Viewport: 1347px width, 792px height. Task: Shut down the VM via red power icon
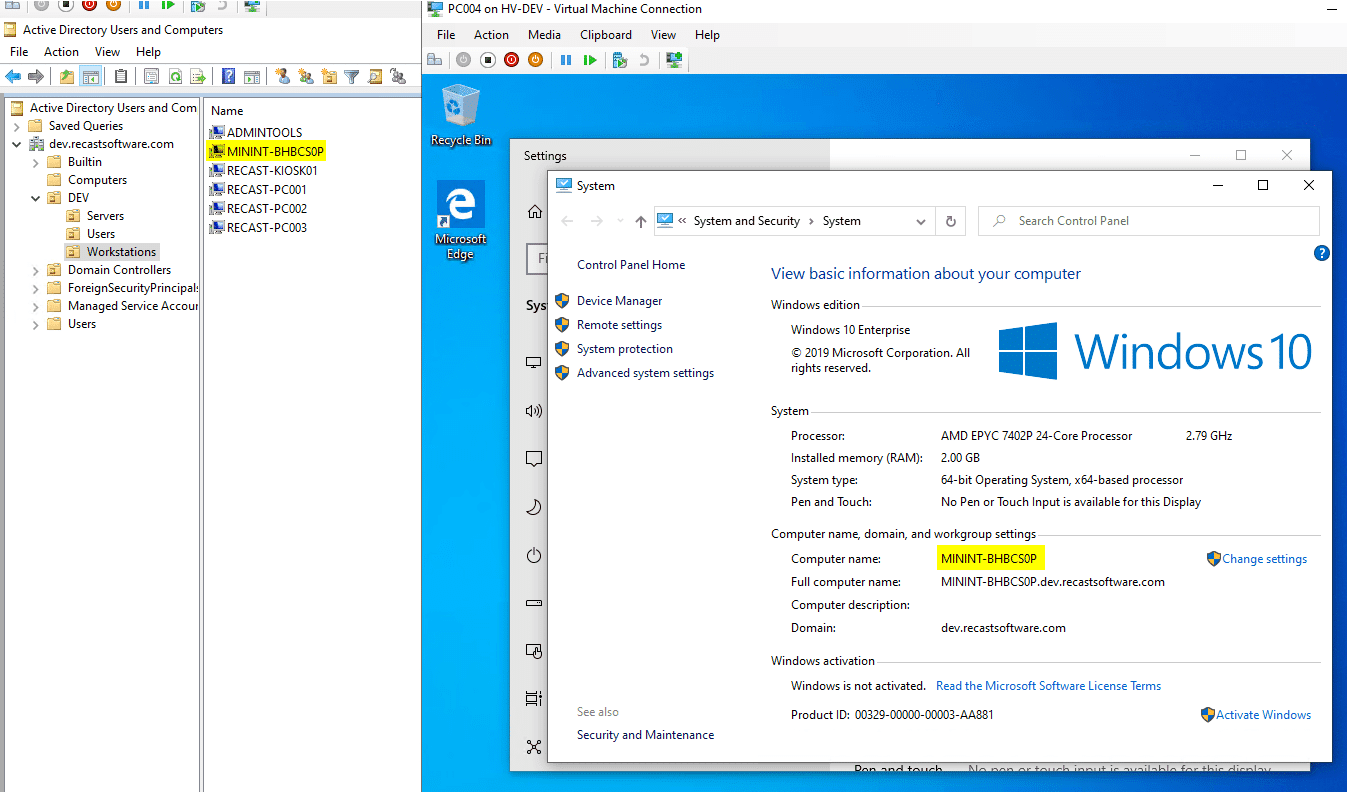click(511, 59)
